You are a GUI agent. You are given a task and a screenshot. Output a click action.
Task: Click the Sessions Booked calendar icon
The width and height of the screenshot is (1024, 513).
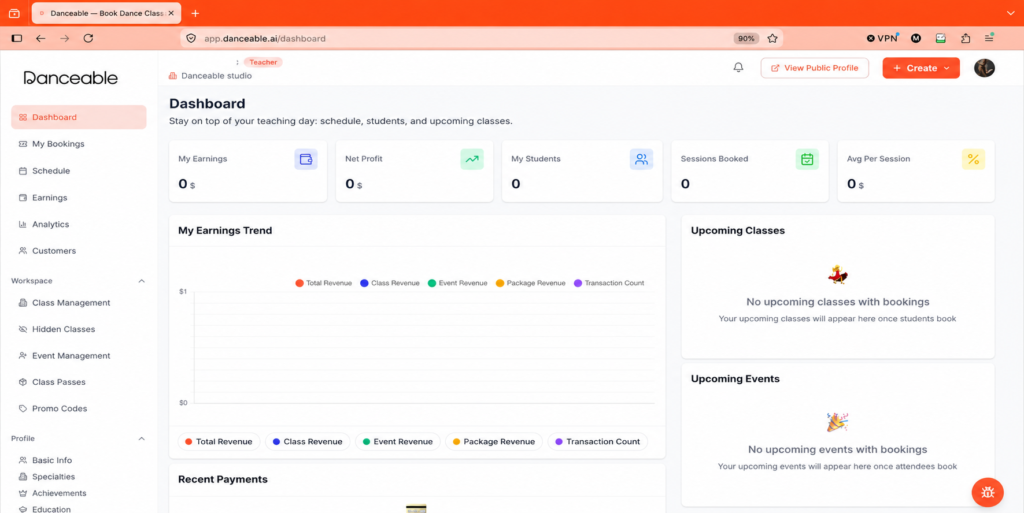pyautogui.click(x=807, y=159)
